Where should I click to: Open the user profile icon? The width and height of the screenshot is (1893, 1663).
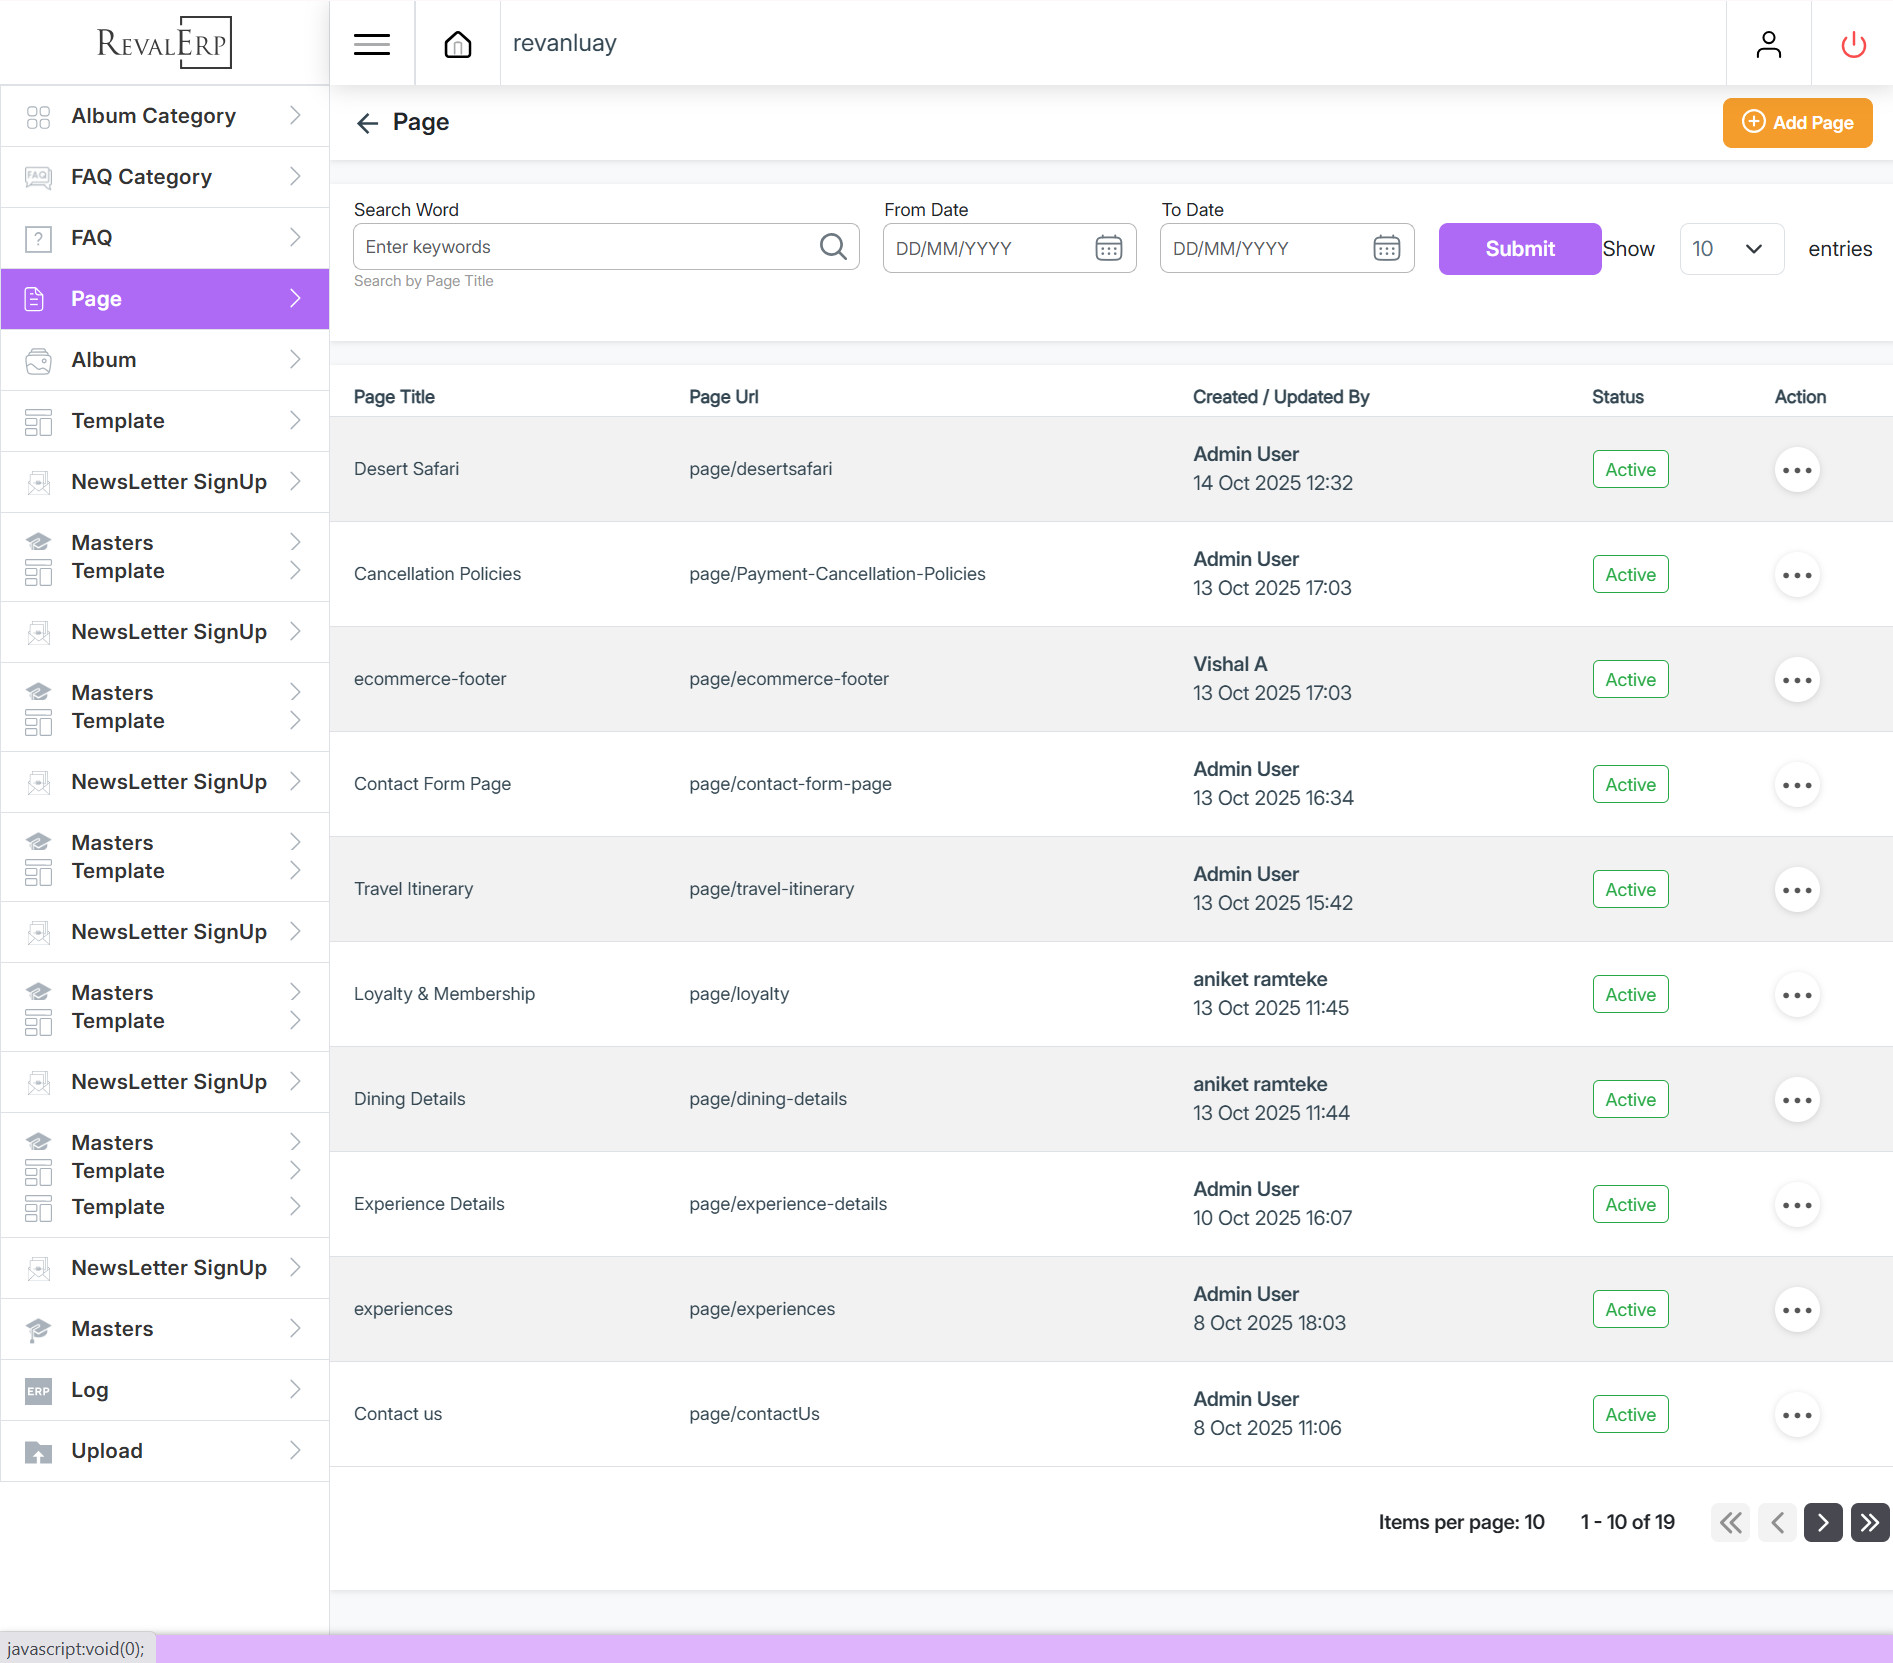tap(1768, 44)
